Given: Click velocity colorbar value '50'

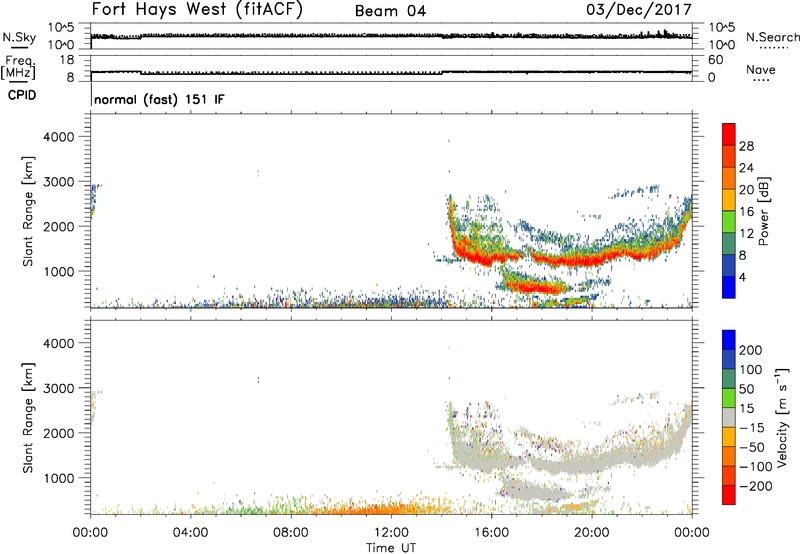Looking at the screenshot, I should (x=746, y=389).
